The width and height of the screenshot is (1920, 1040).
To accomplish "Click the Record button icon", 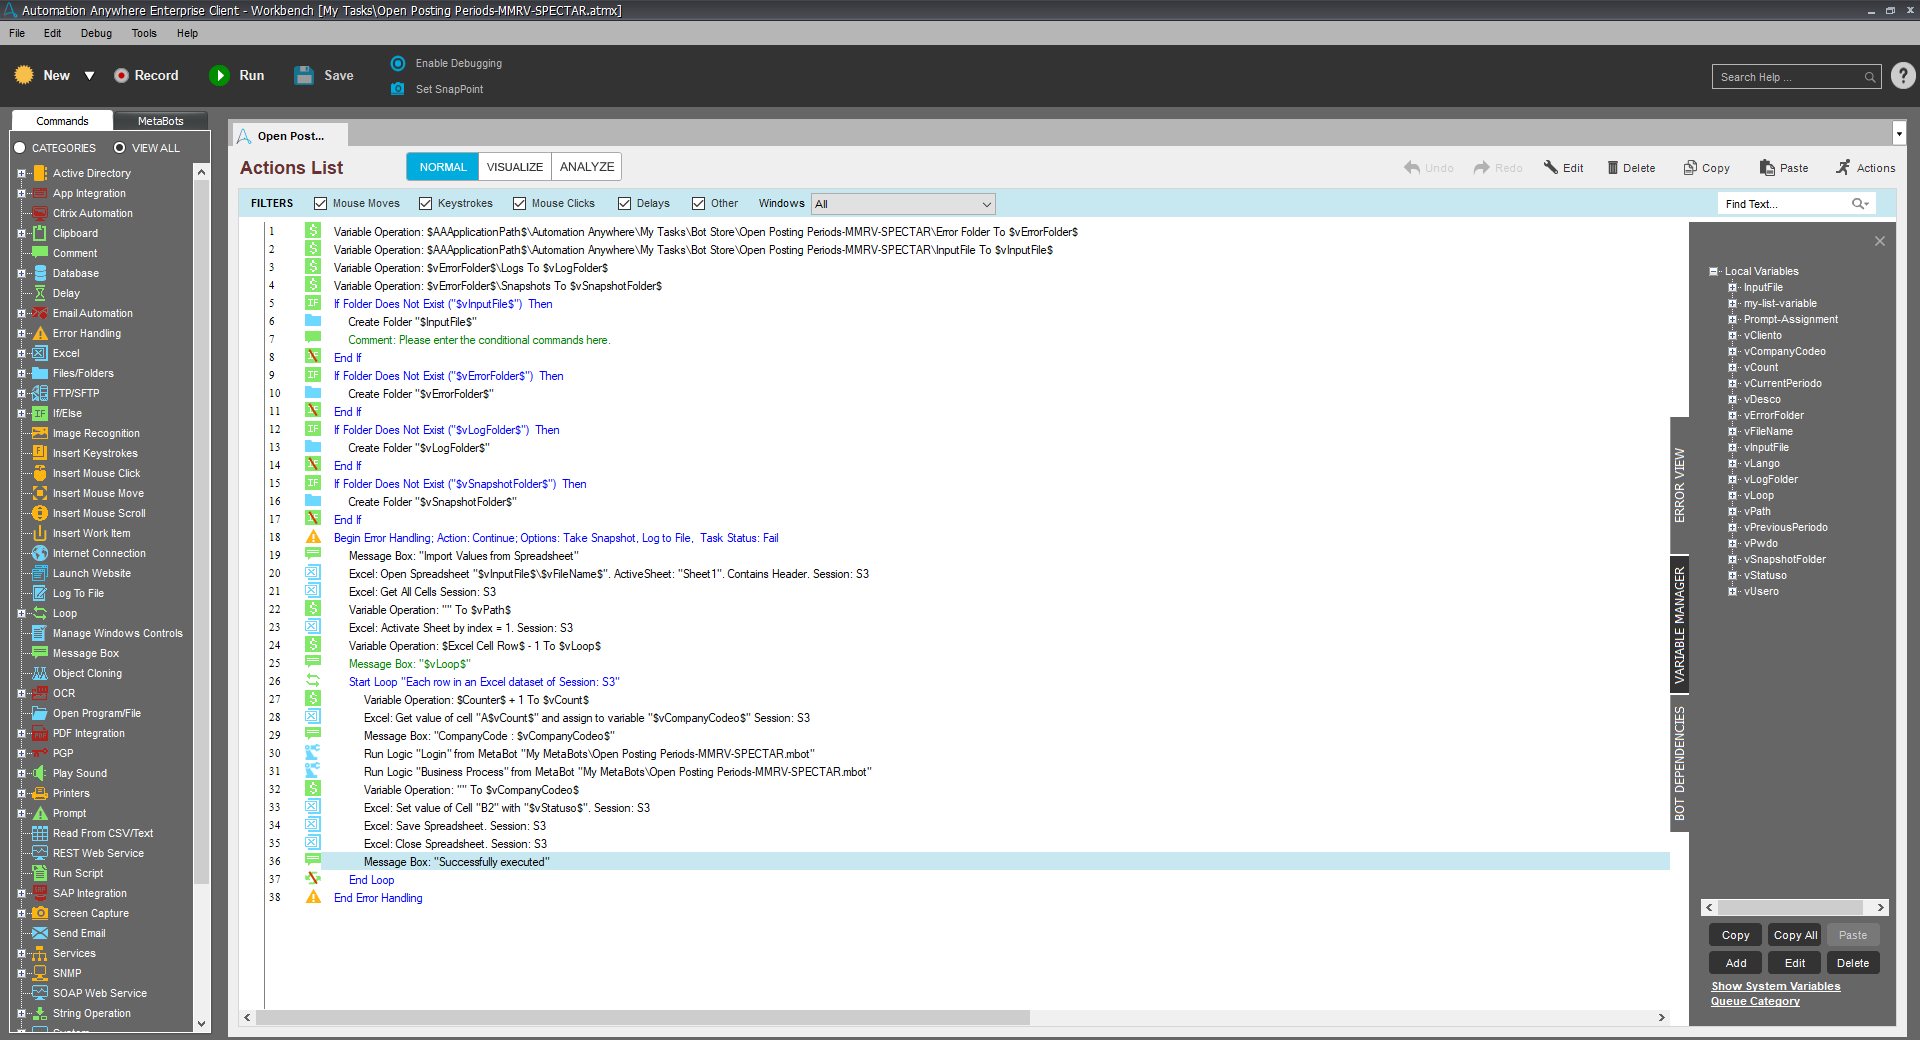I will (121, 76).
